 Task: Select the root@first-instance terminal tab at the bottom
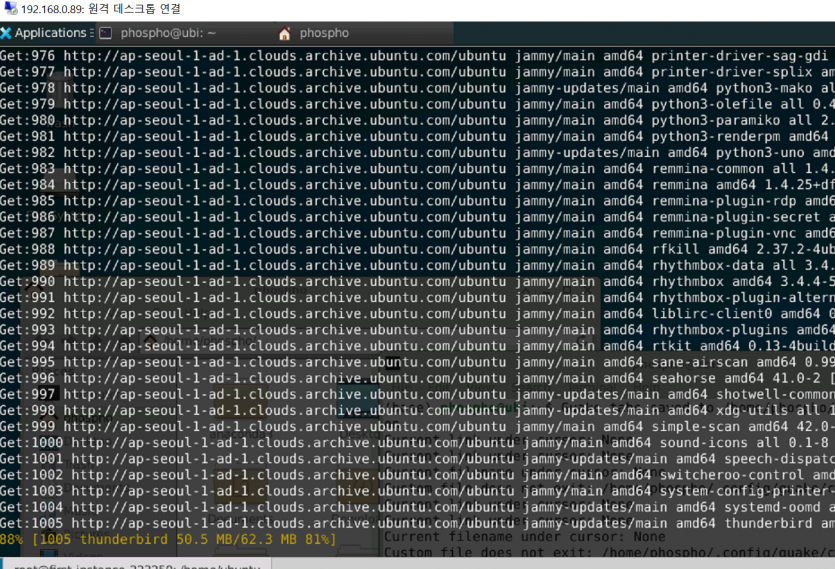[136, 565]
